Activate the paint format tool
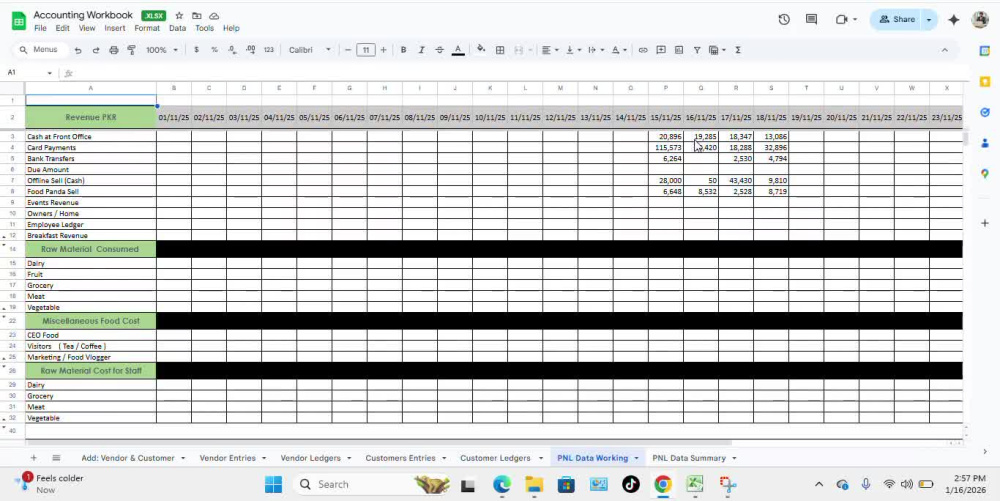 pyautogui.click(x=131, y=50)
